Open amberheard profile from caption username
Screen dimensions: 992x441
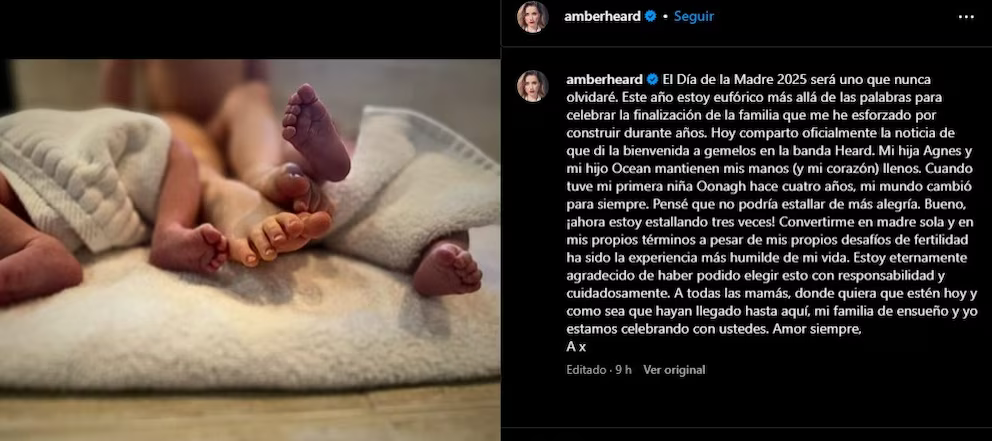[604, 80]
